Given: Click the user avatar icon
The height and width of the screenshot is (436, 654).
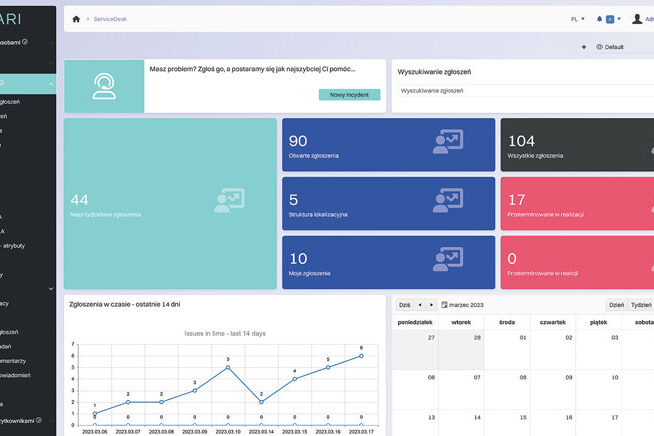Looking at the screenshot, I should click(636, 19).
